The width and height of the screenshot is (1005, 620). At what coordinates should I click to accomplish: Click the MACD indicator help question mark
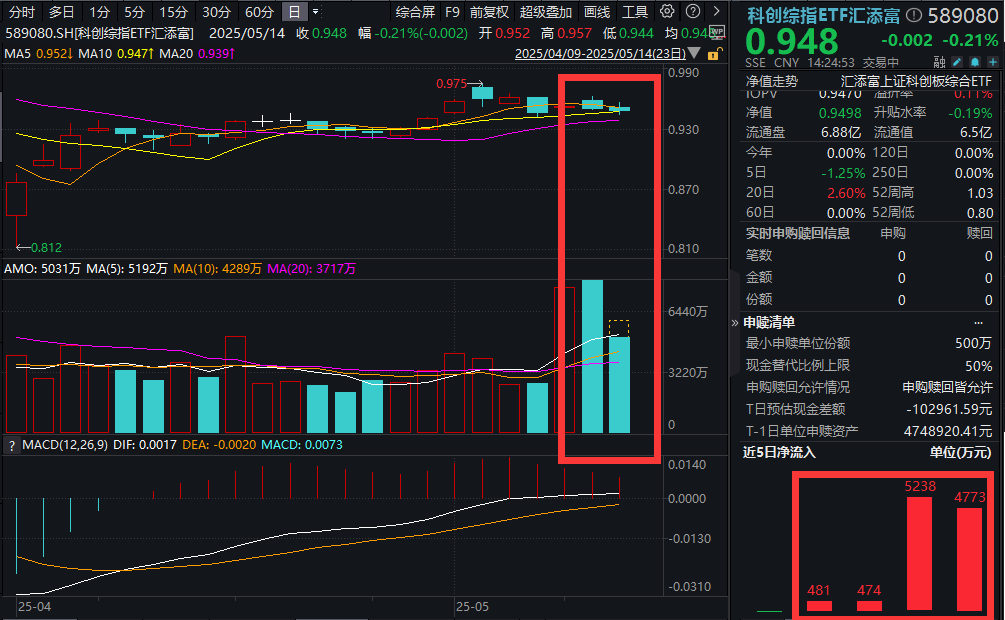click(x=10, y=443)
